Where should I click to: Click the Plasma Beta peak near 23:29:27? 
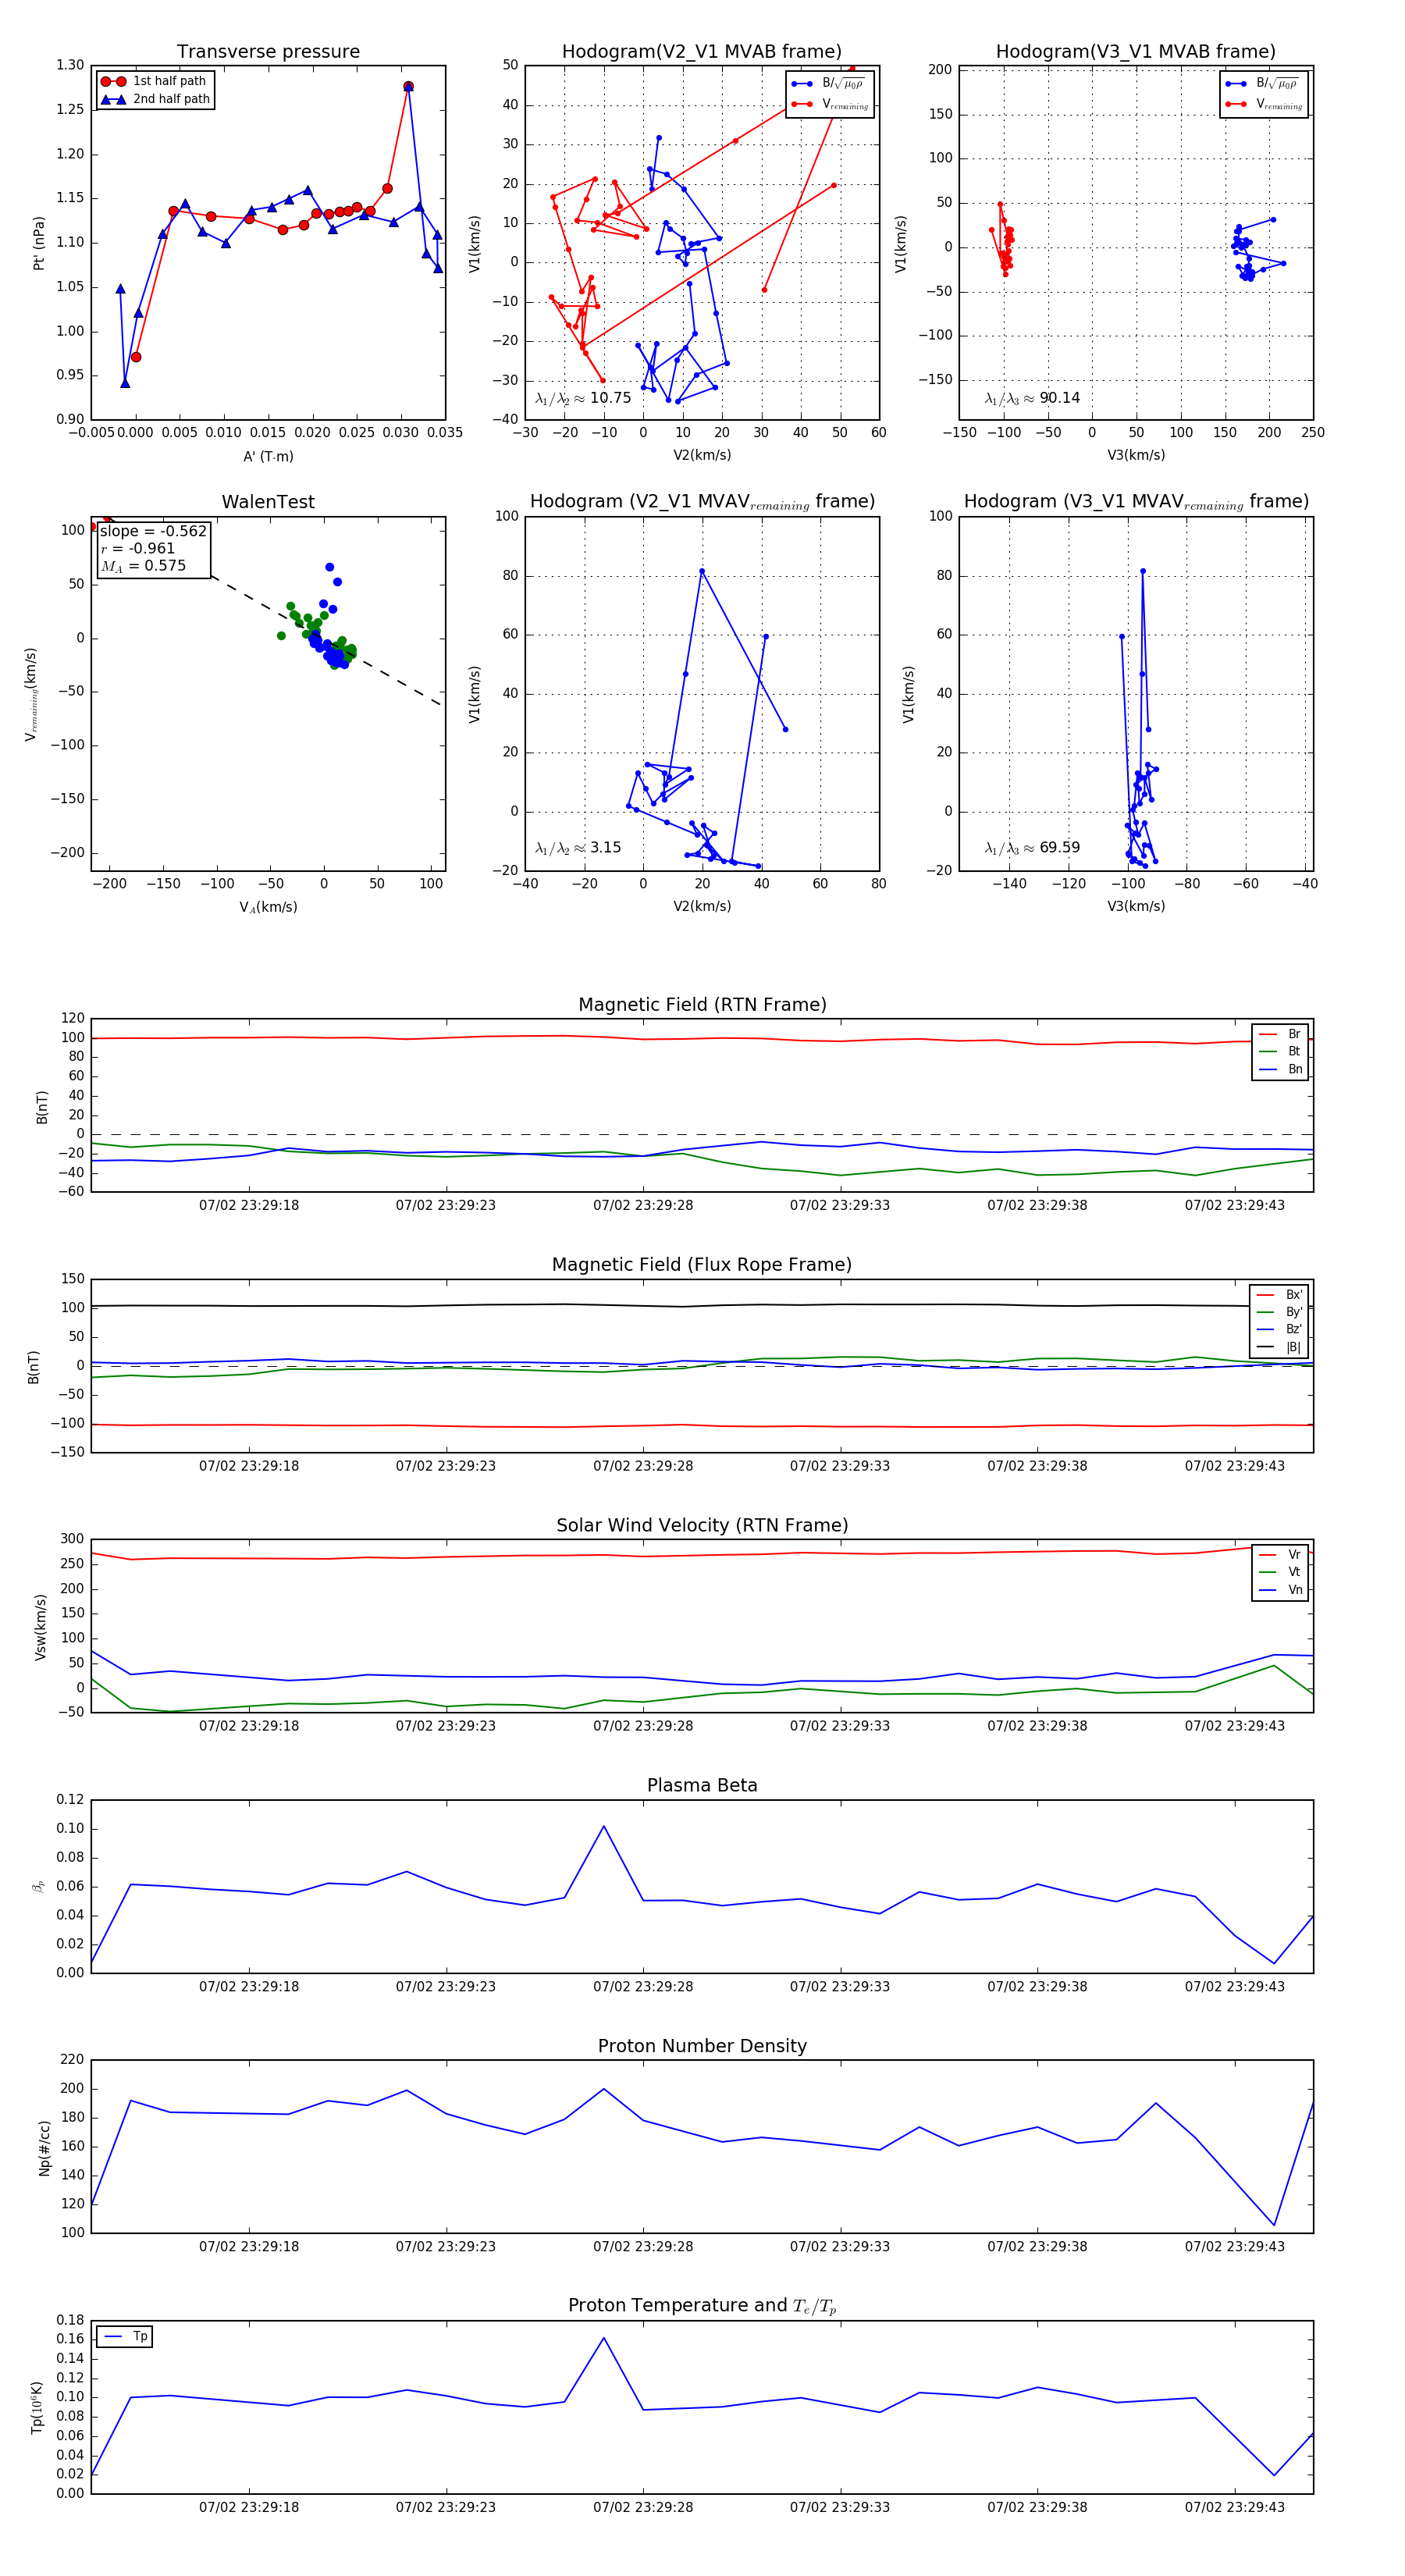pos(603,1826)
